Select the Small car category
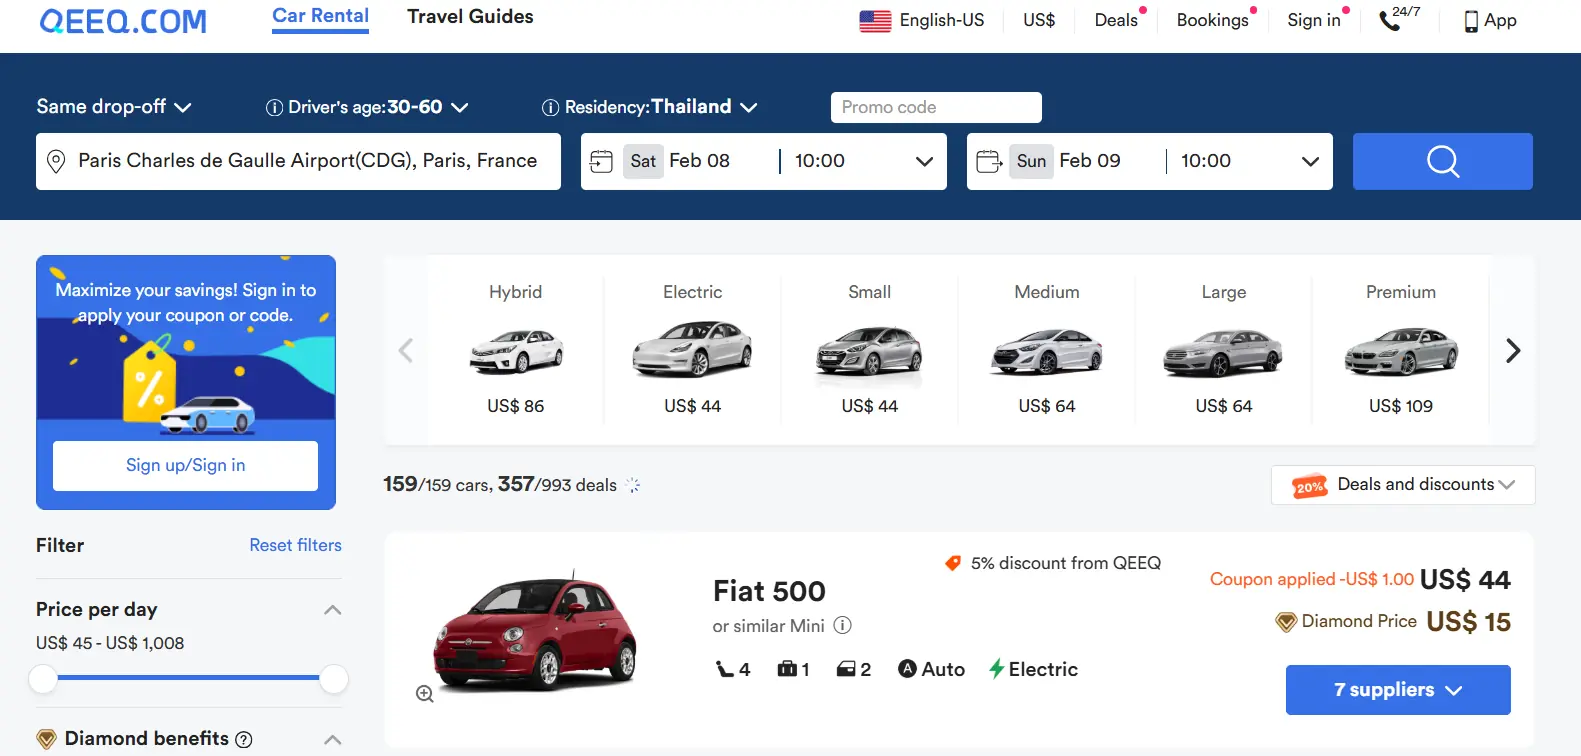The width and height of the screenshot is (1581, 756). [870, 349]
